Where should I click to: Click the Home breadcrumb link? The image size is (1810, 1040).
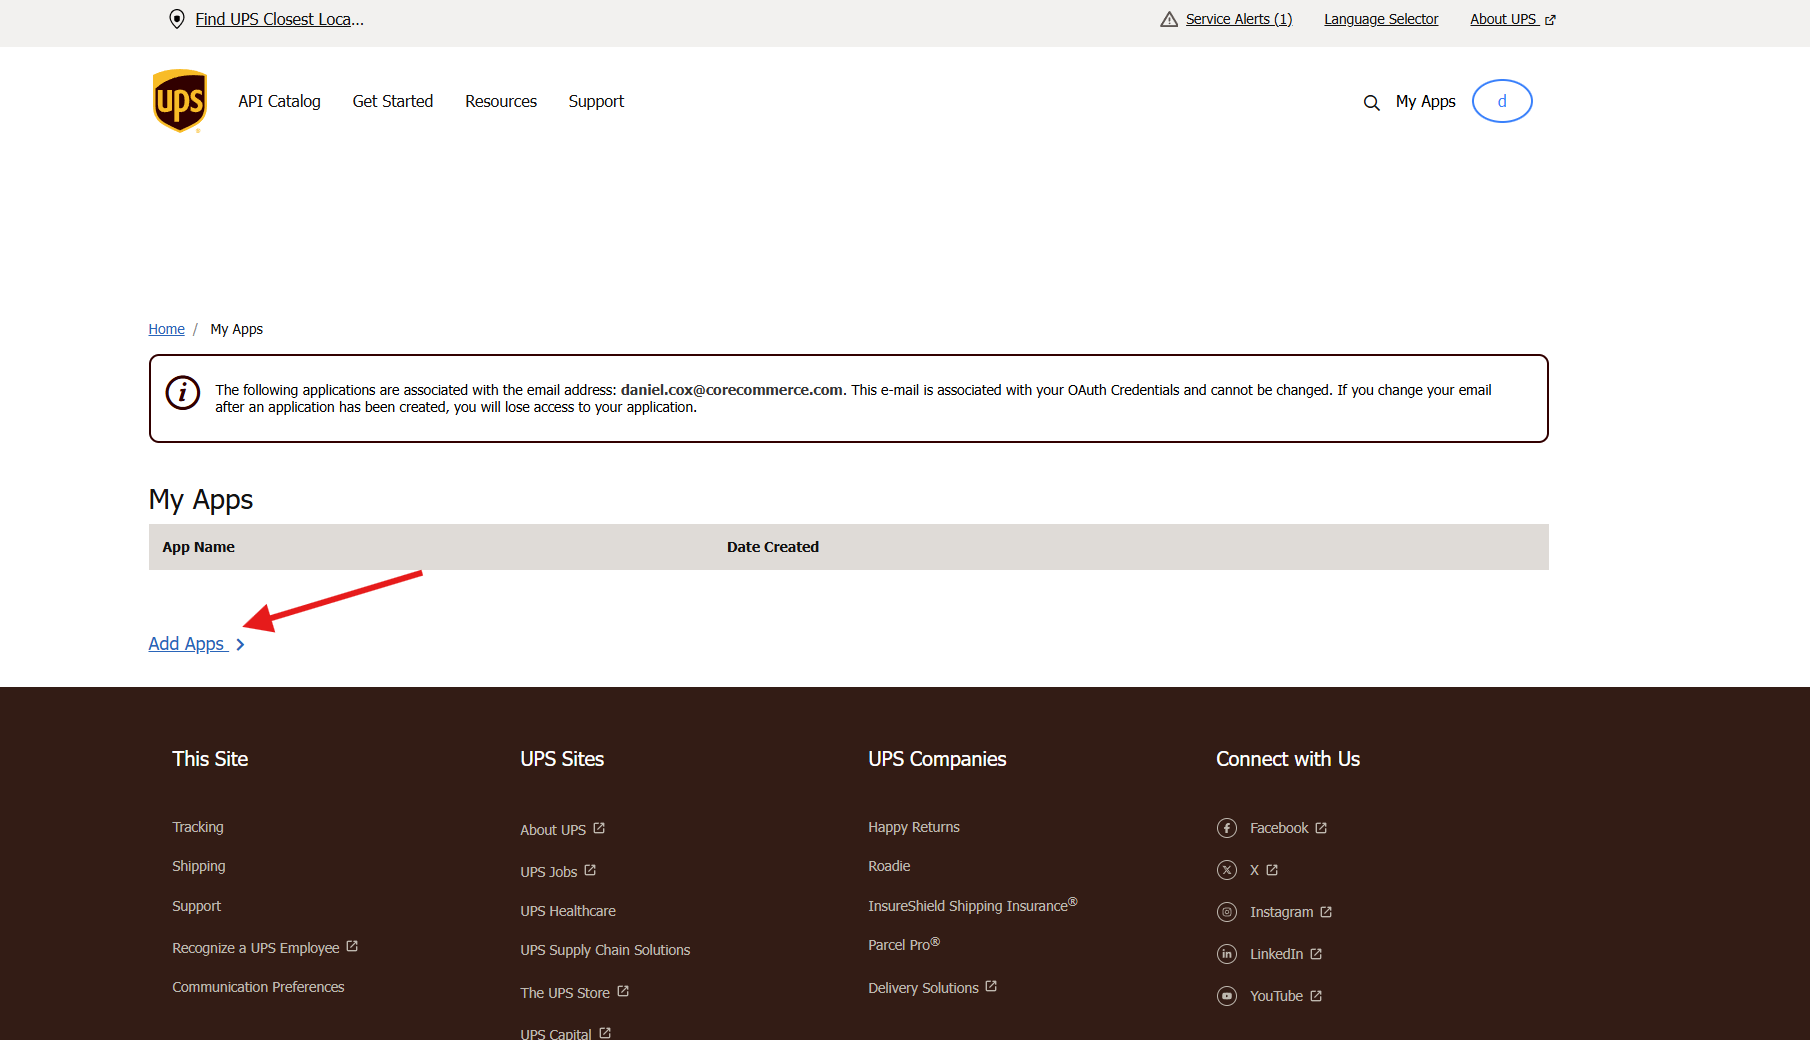pos(166,329)
